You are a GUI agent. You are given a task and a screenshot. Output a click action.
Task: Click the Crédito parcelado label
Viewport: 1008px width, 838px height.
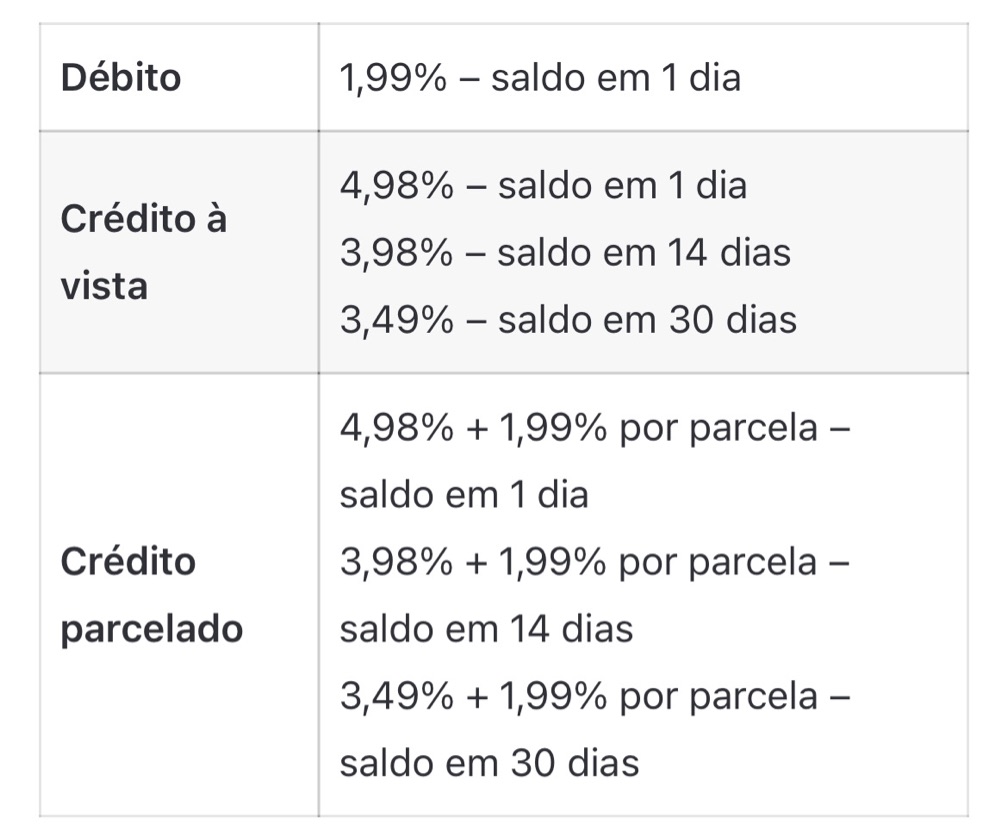pos(152,594)
